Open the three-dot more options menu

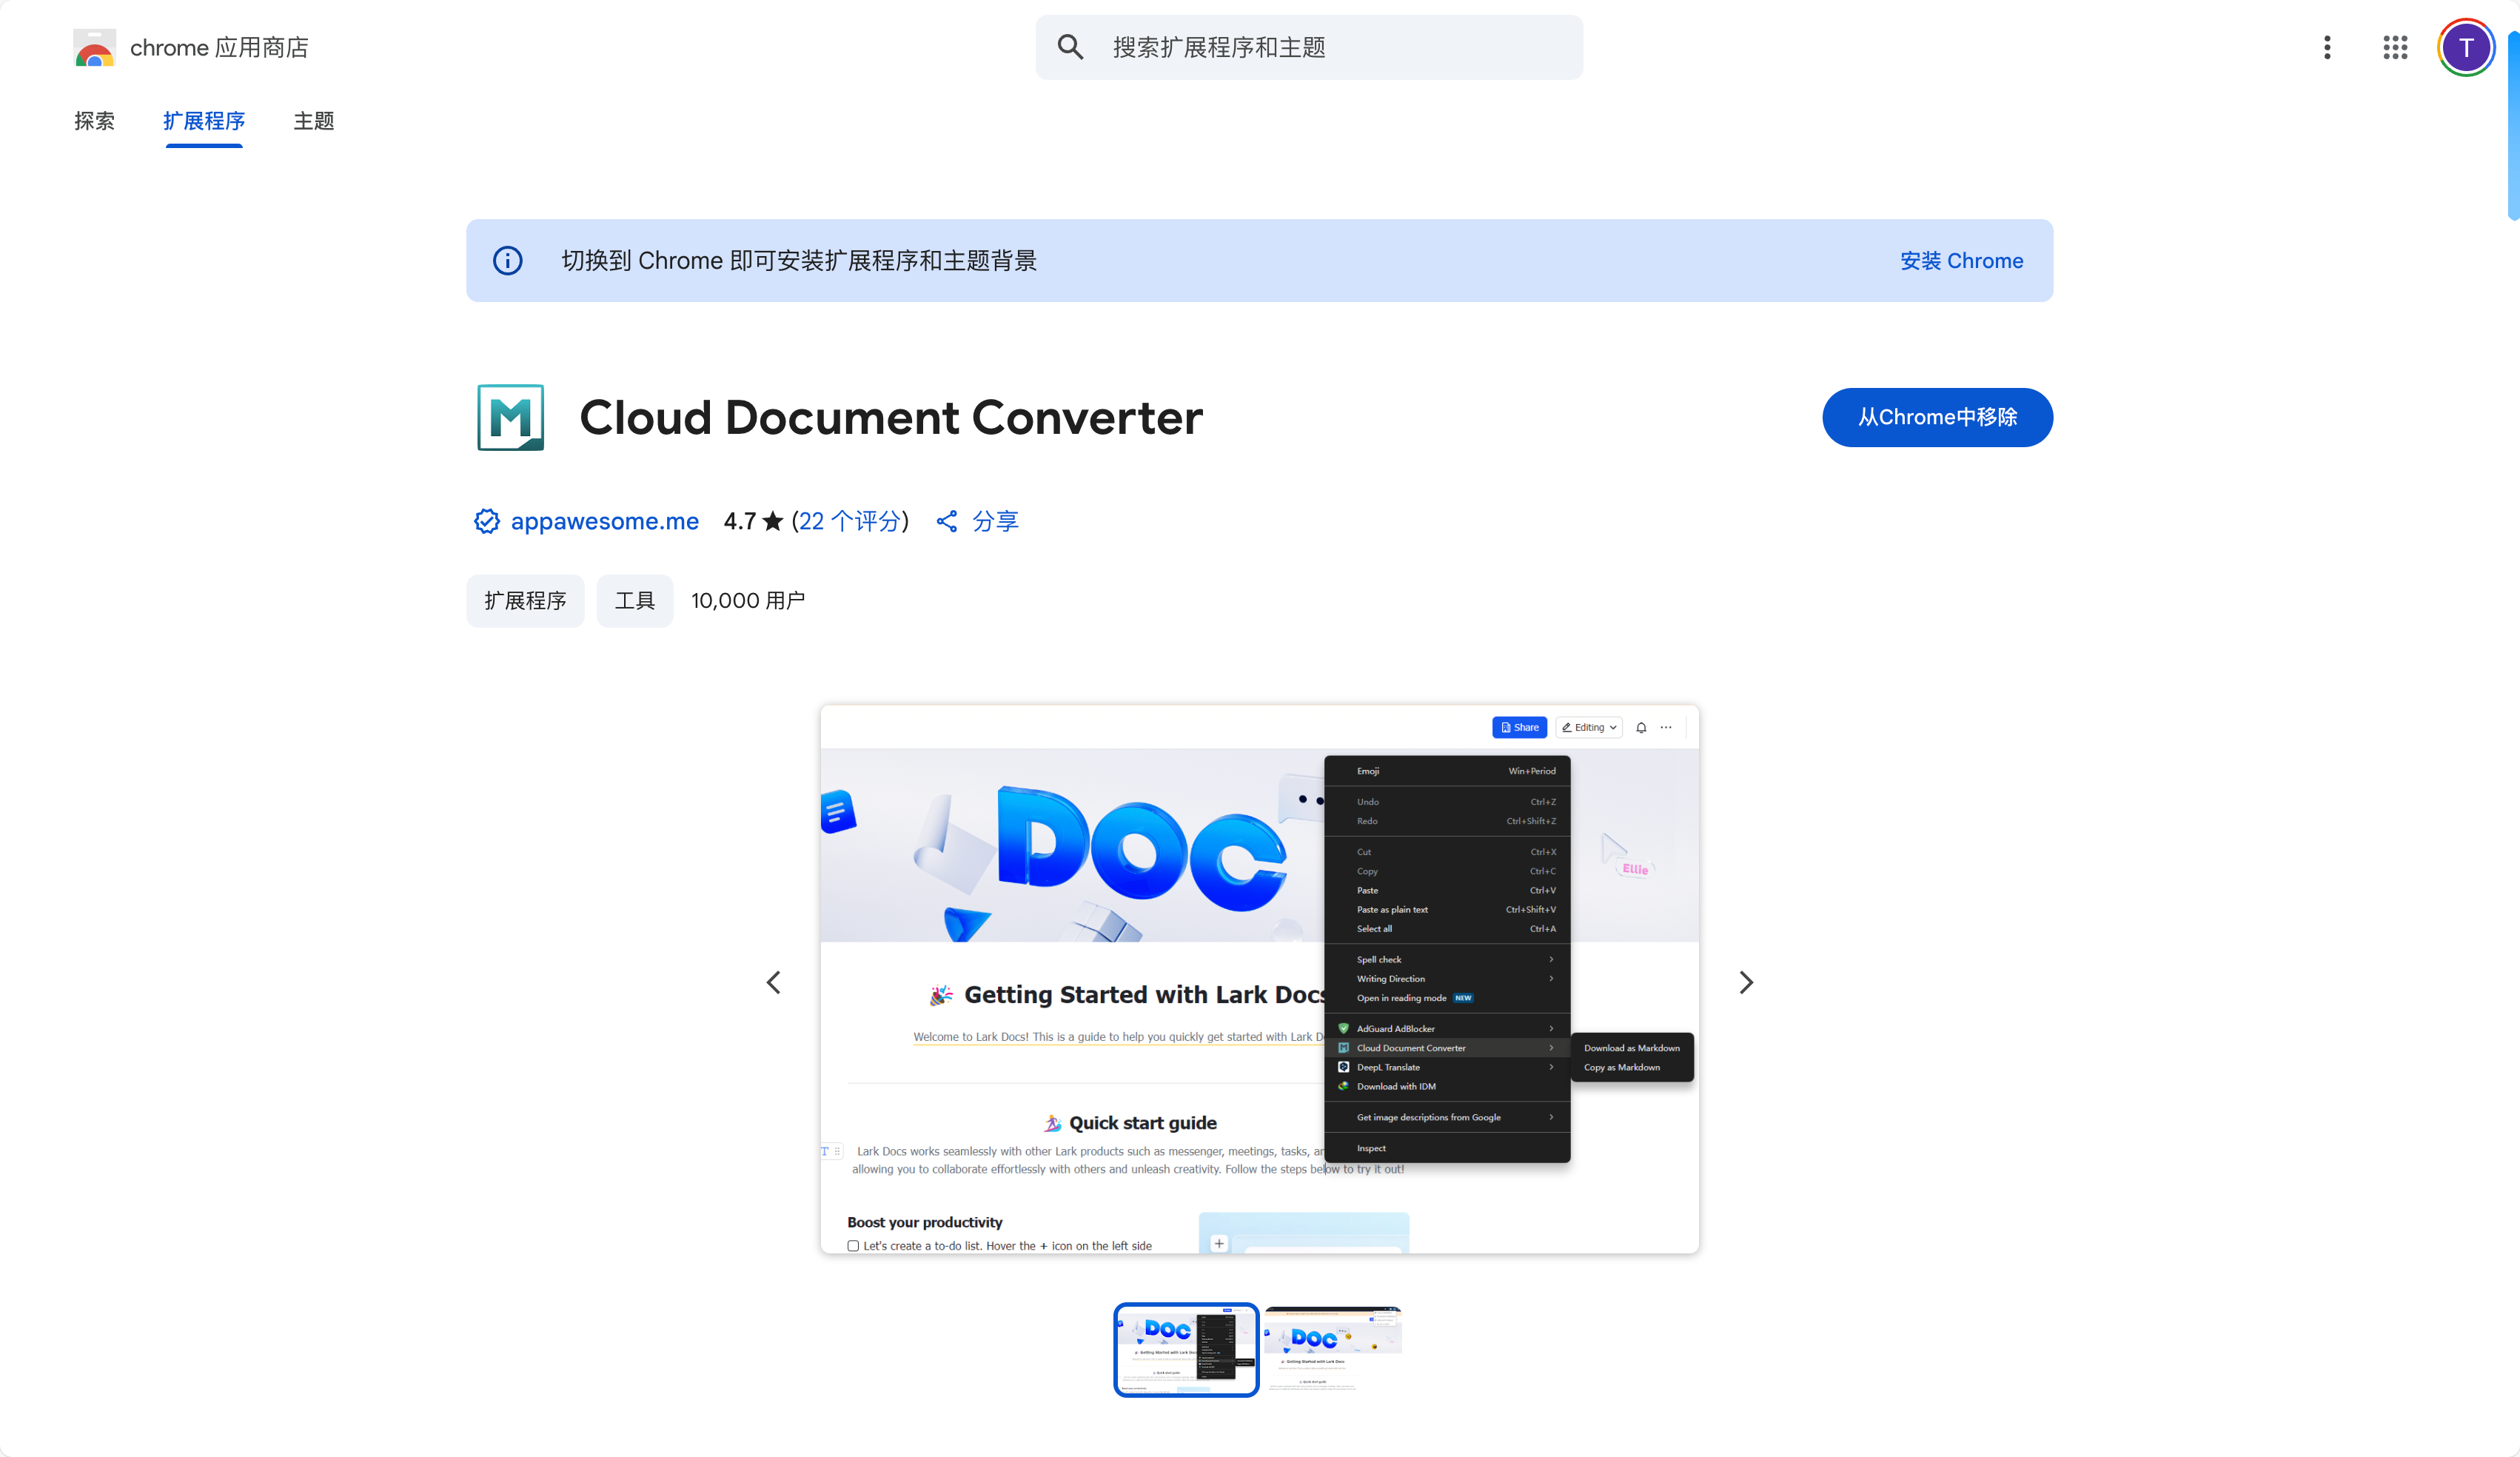point(2327,47)
